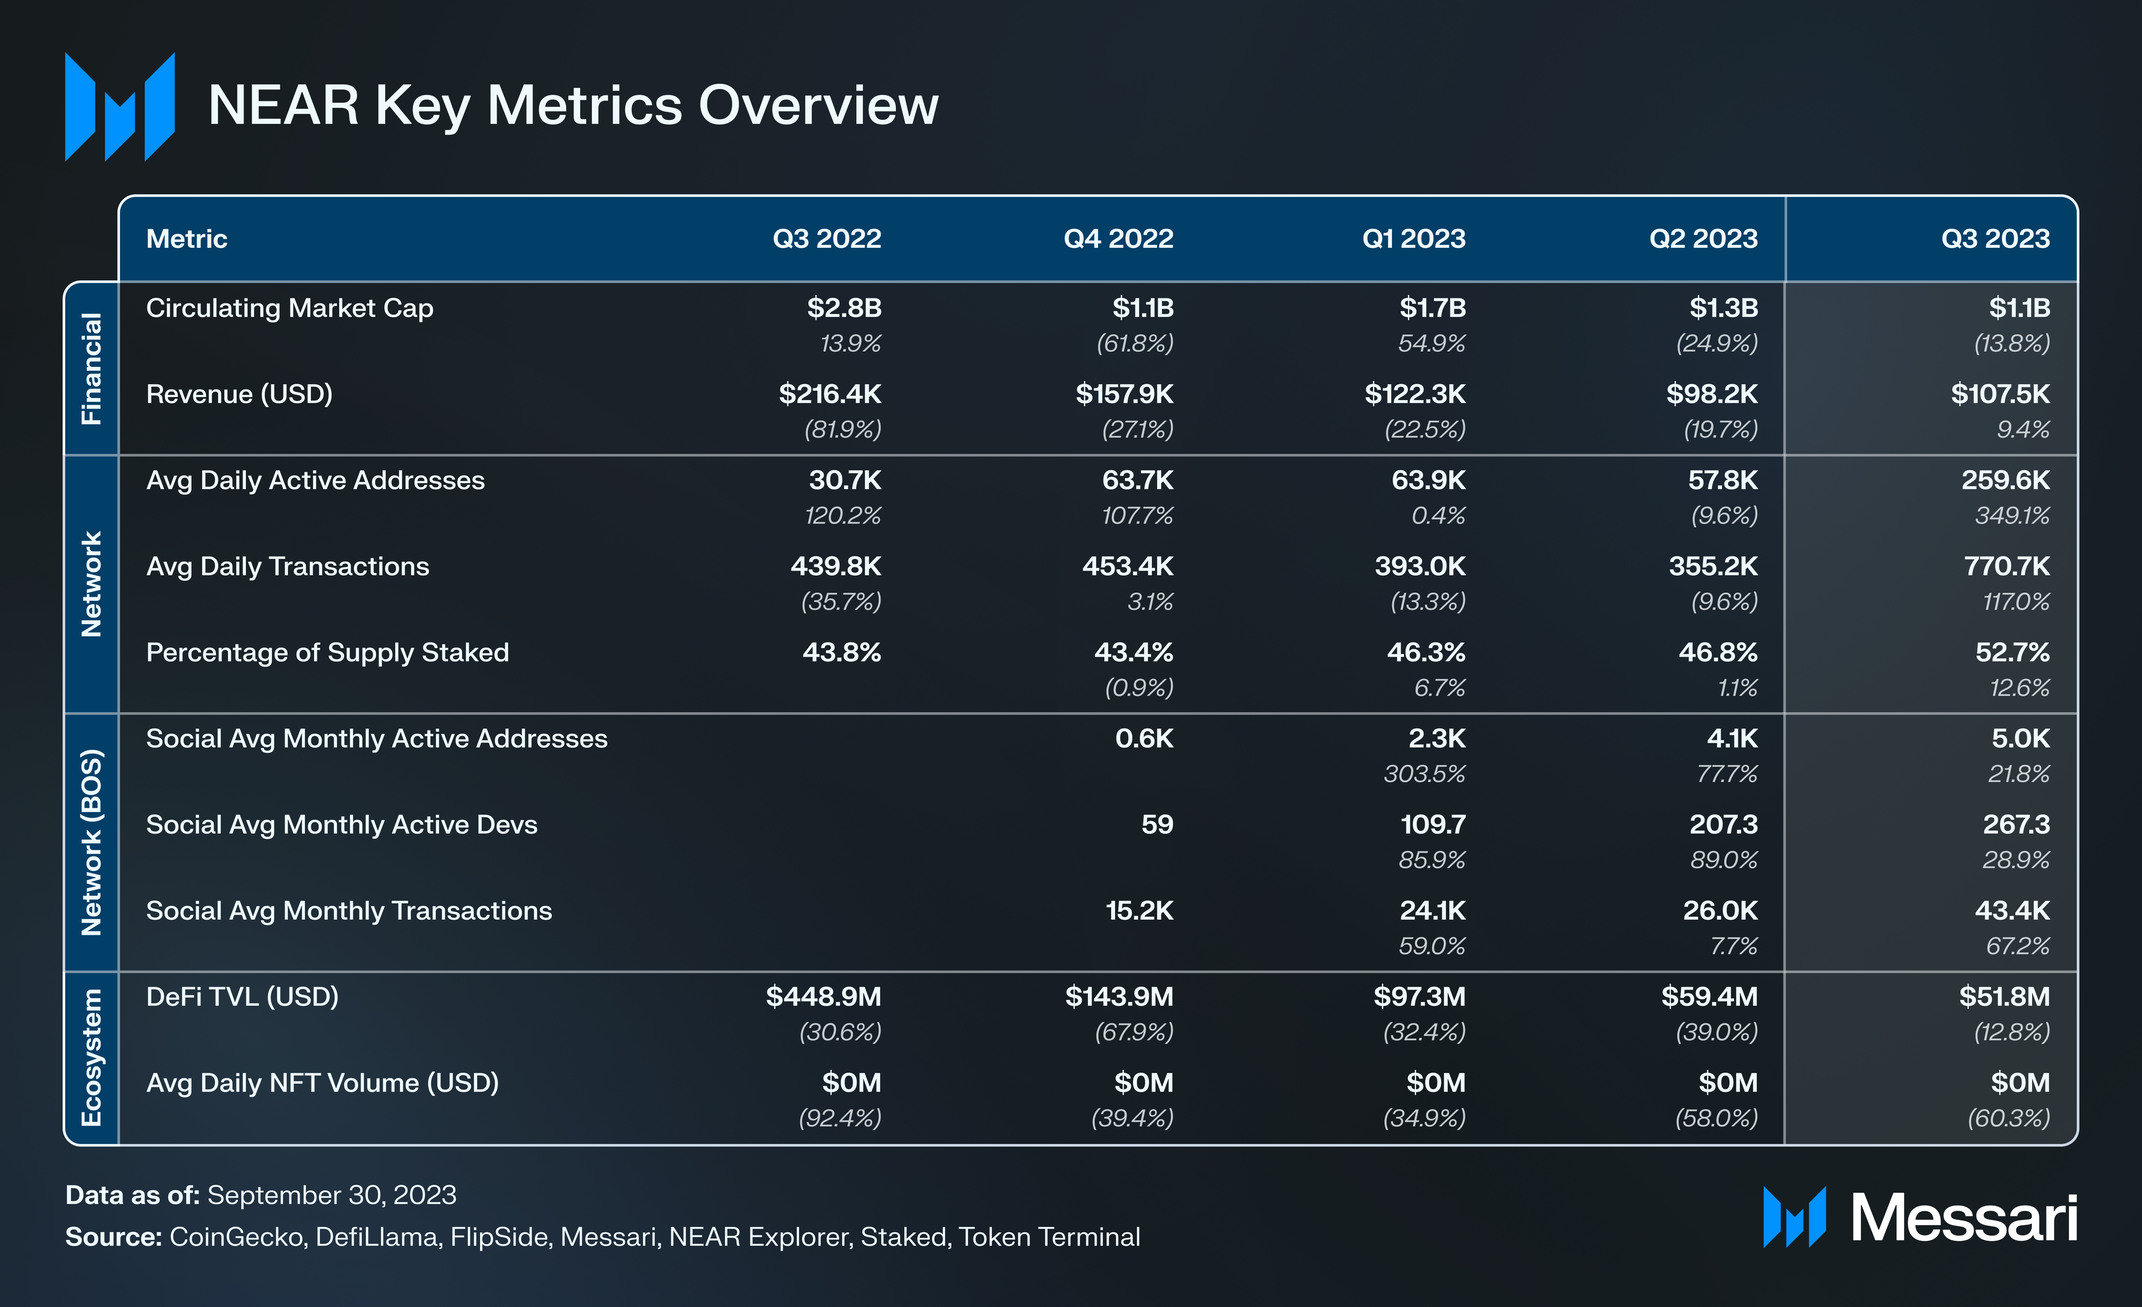Select the Network (BOS) section label
Viewport: 2142px width, 1307px height.
coord(91,842)
